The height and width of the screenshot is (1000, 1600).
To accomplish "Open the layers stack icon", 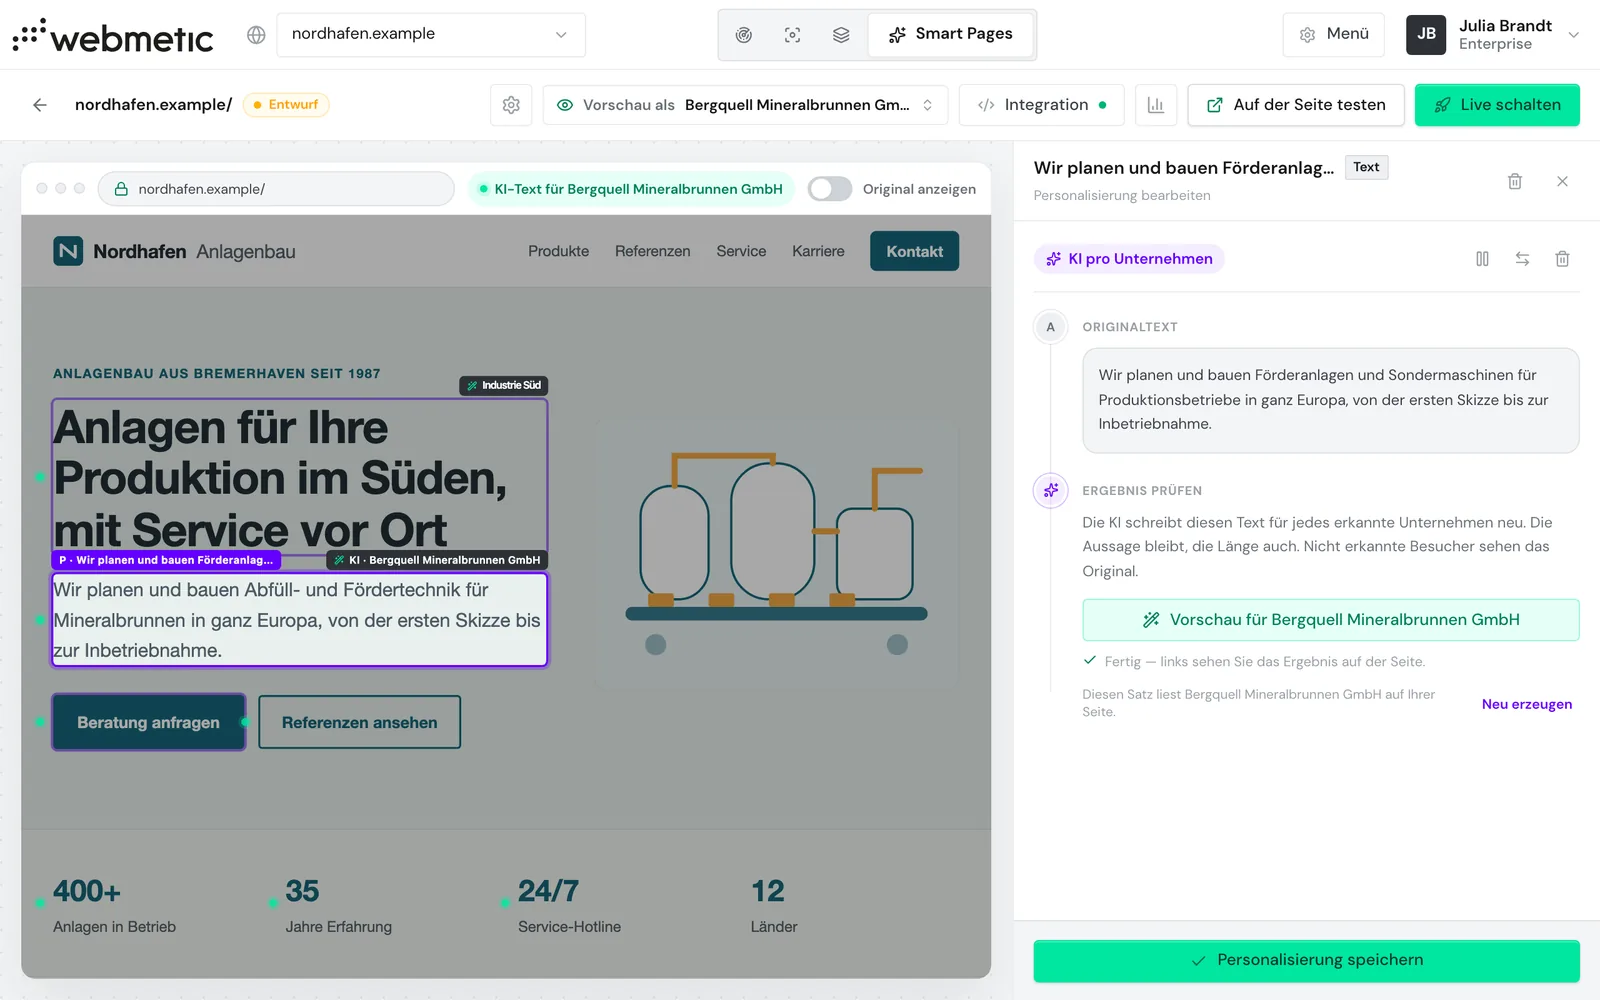I will (841, 35).
